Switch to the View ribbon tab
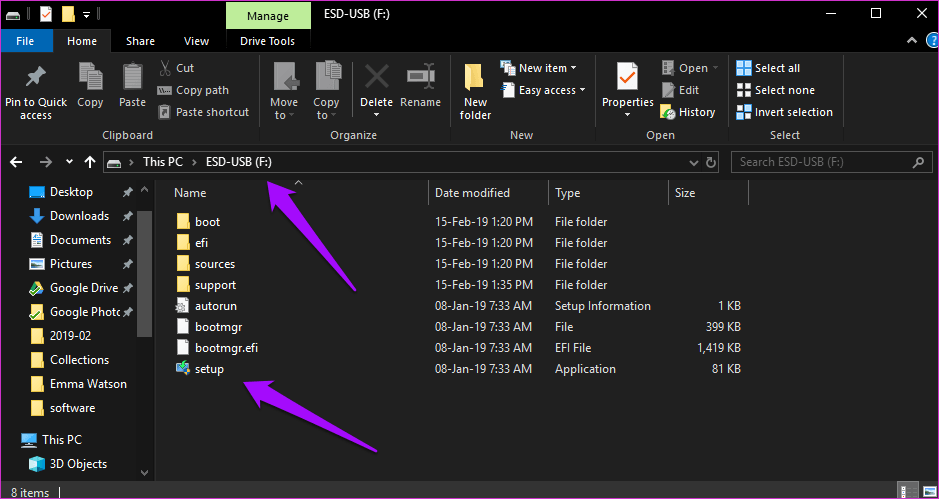 point(196,41)
